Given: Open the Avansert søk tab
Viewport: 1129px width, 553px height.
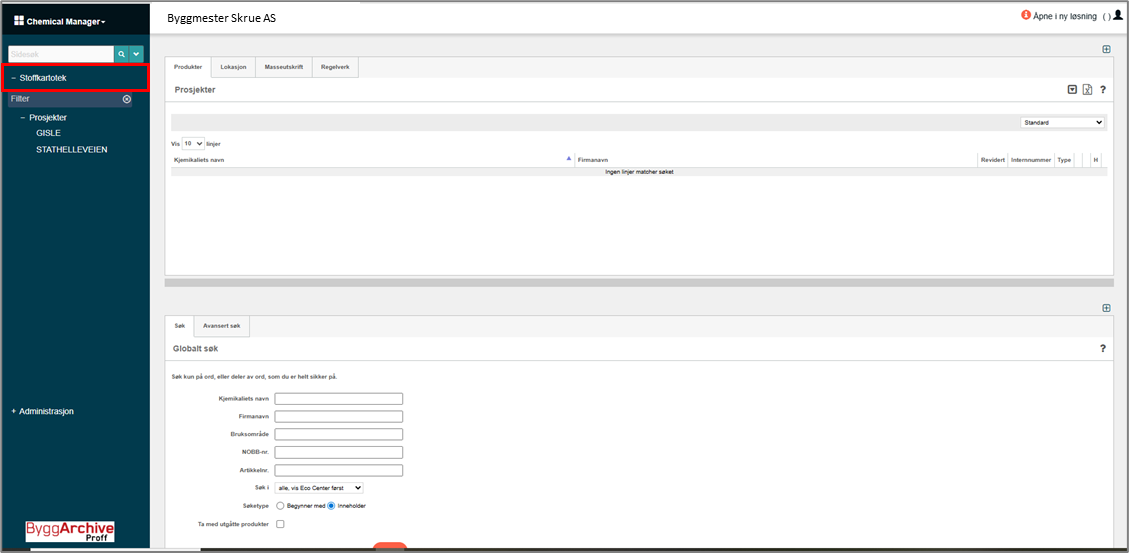Looking at the screenshot, I should pyautogui.click(x=222, y=326).
